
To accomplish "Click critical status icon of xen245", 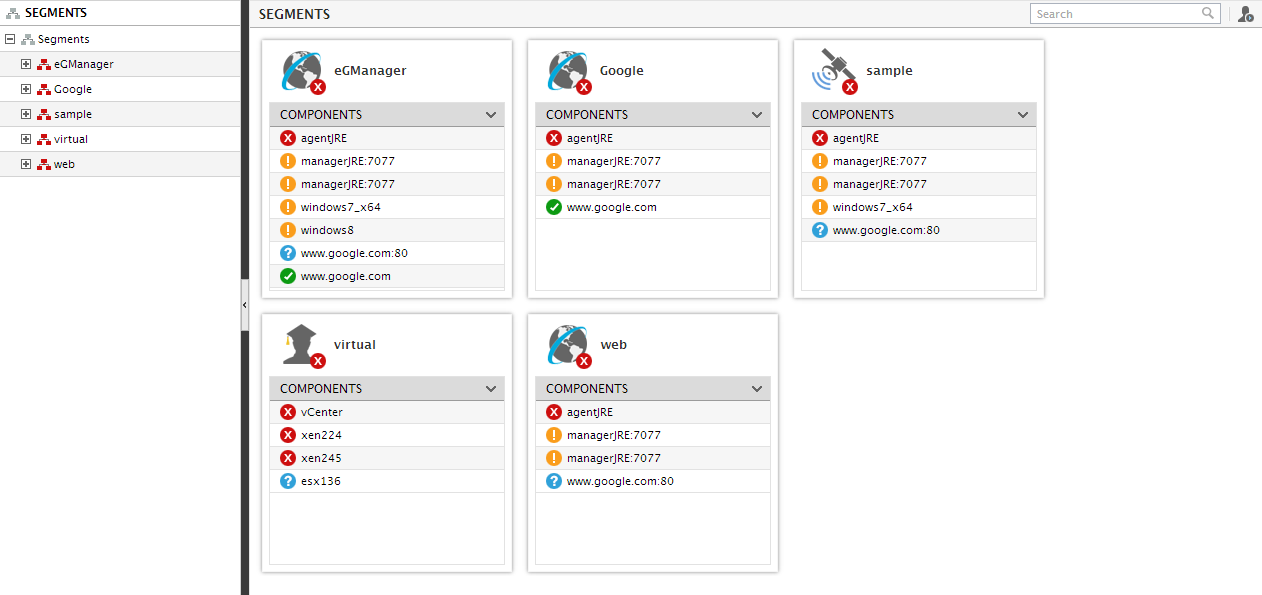I will [x=288, y=458].
